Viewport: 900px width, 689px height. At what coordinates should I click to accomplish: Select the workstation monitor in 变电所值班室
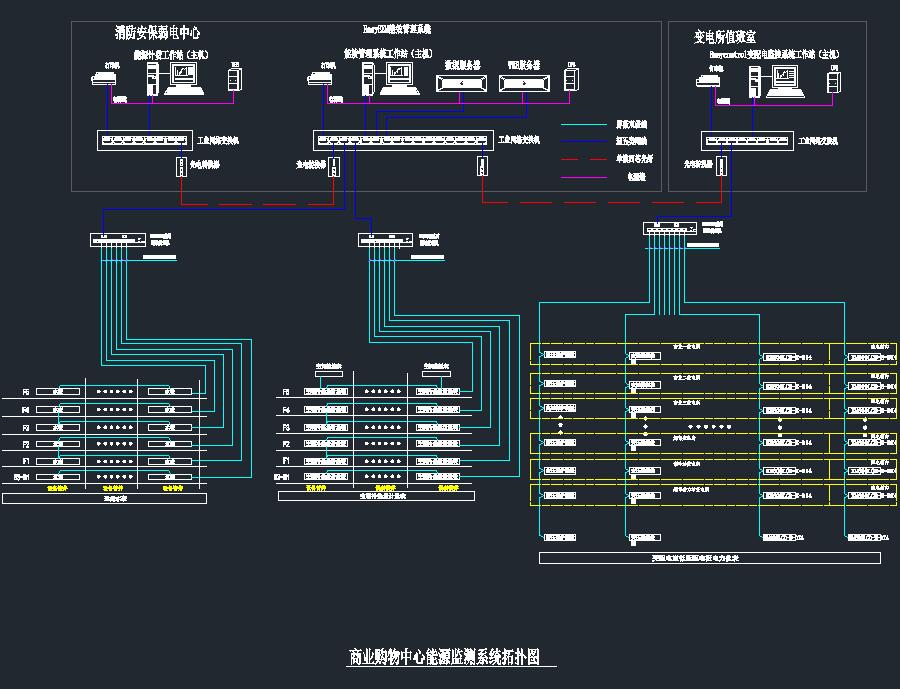coord(786,79)
